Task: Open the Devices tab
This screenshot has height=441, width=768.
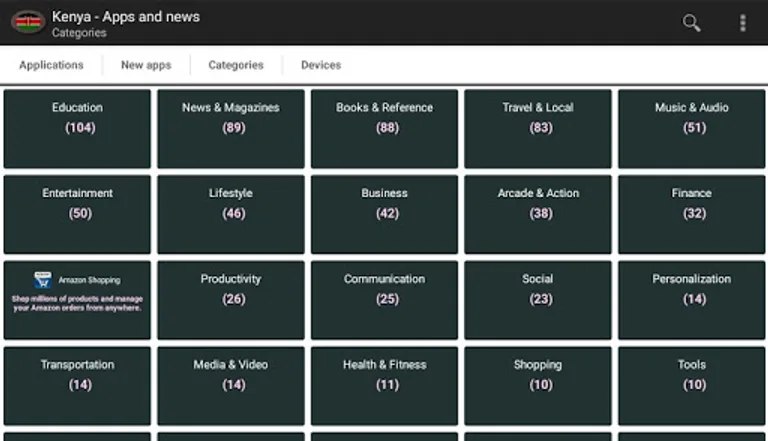Action: click(321, 65)
